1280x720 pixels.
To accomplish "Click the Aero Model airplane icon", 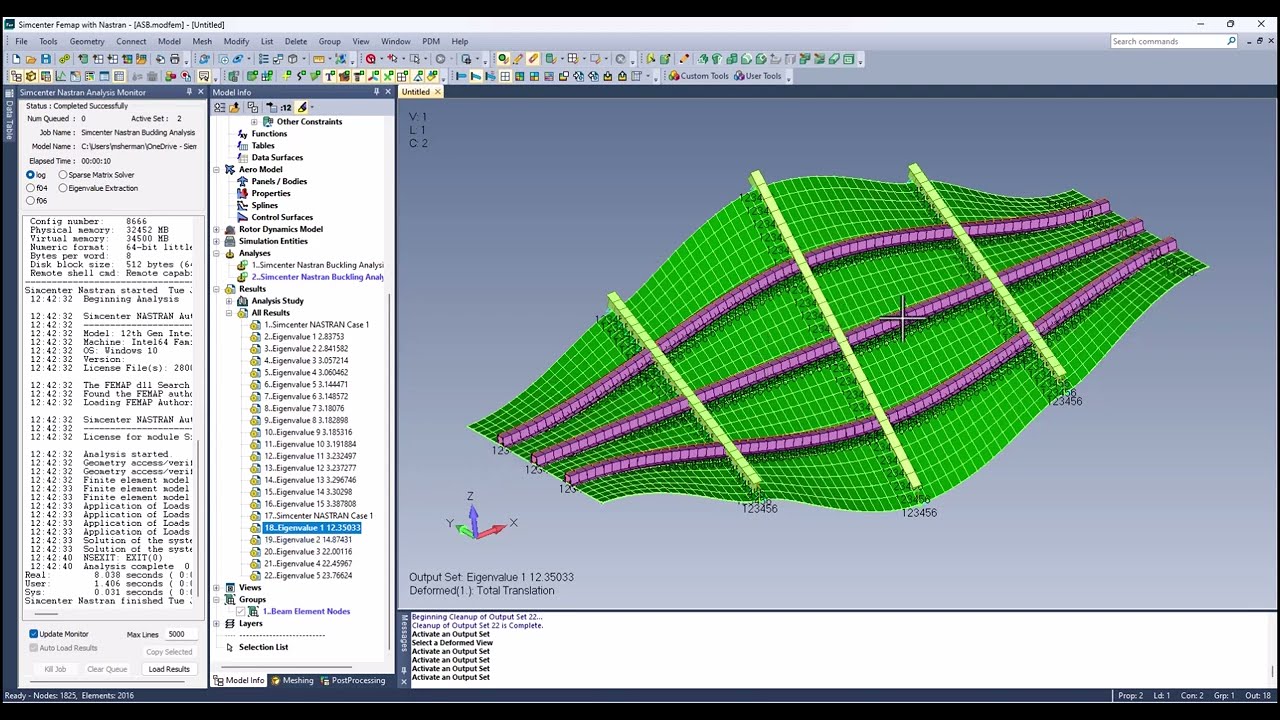I will [229, 169].
